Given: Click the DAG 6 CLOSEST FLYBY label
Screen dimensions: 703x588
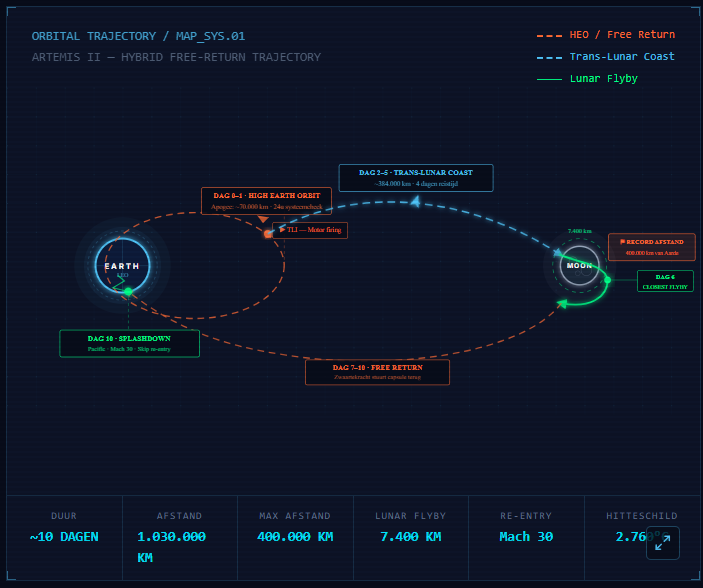Looking at the screenshot, I should pos(665,281).
